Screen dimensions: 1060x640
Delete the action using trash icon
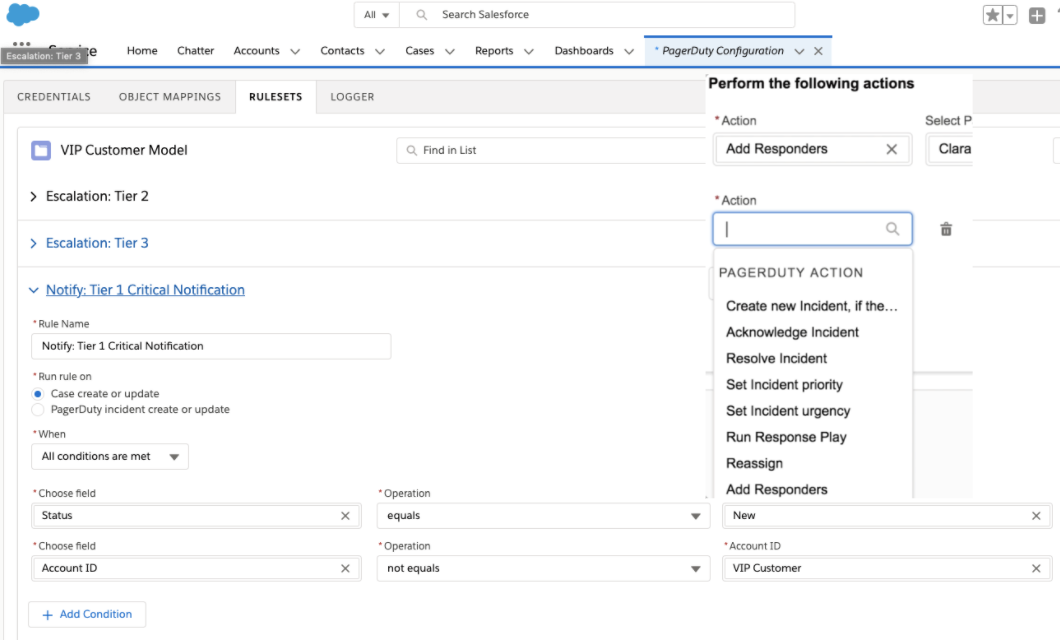pos(946,229)
